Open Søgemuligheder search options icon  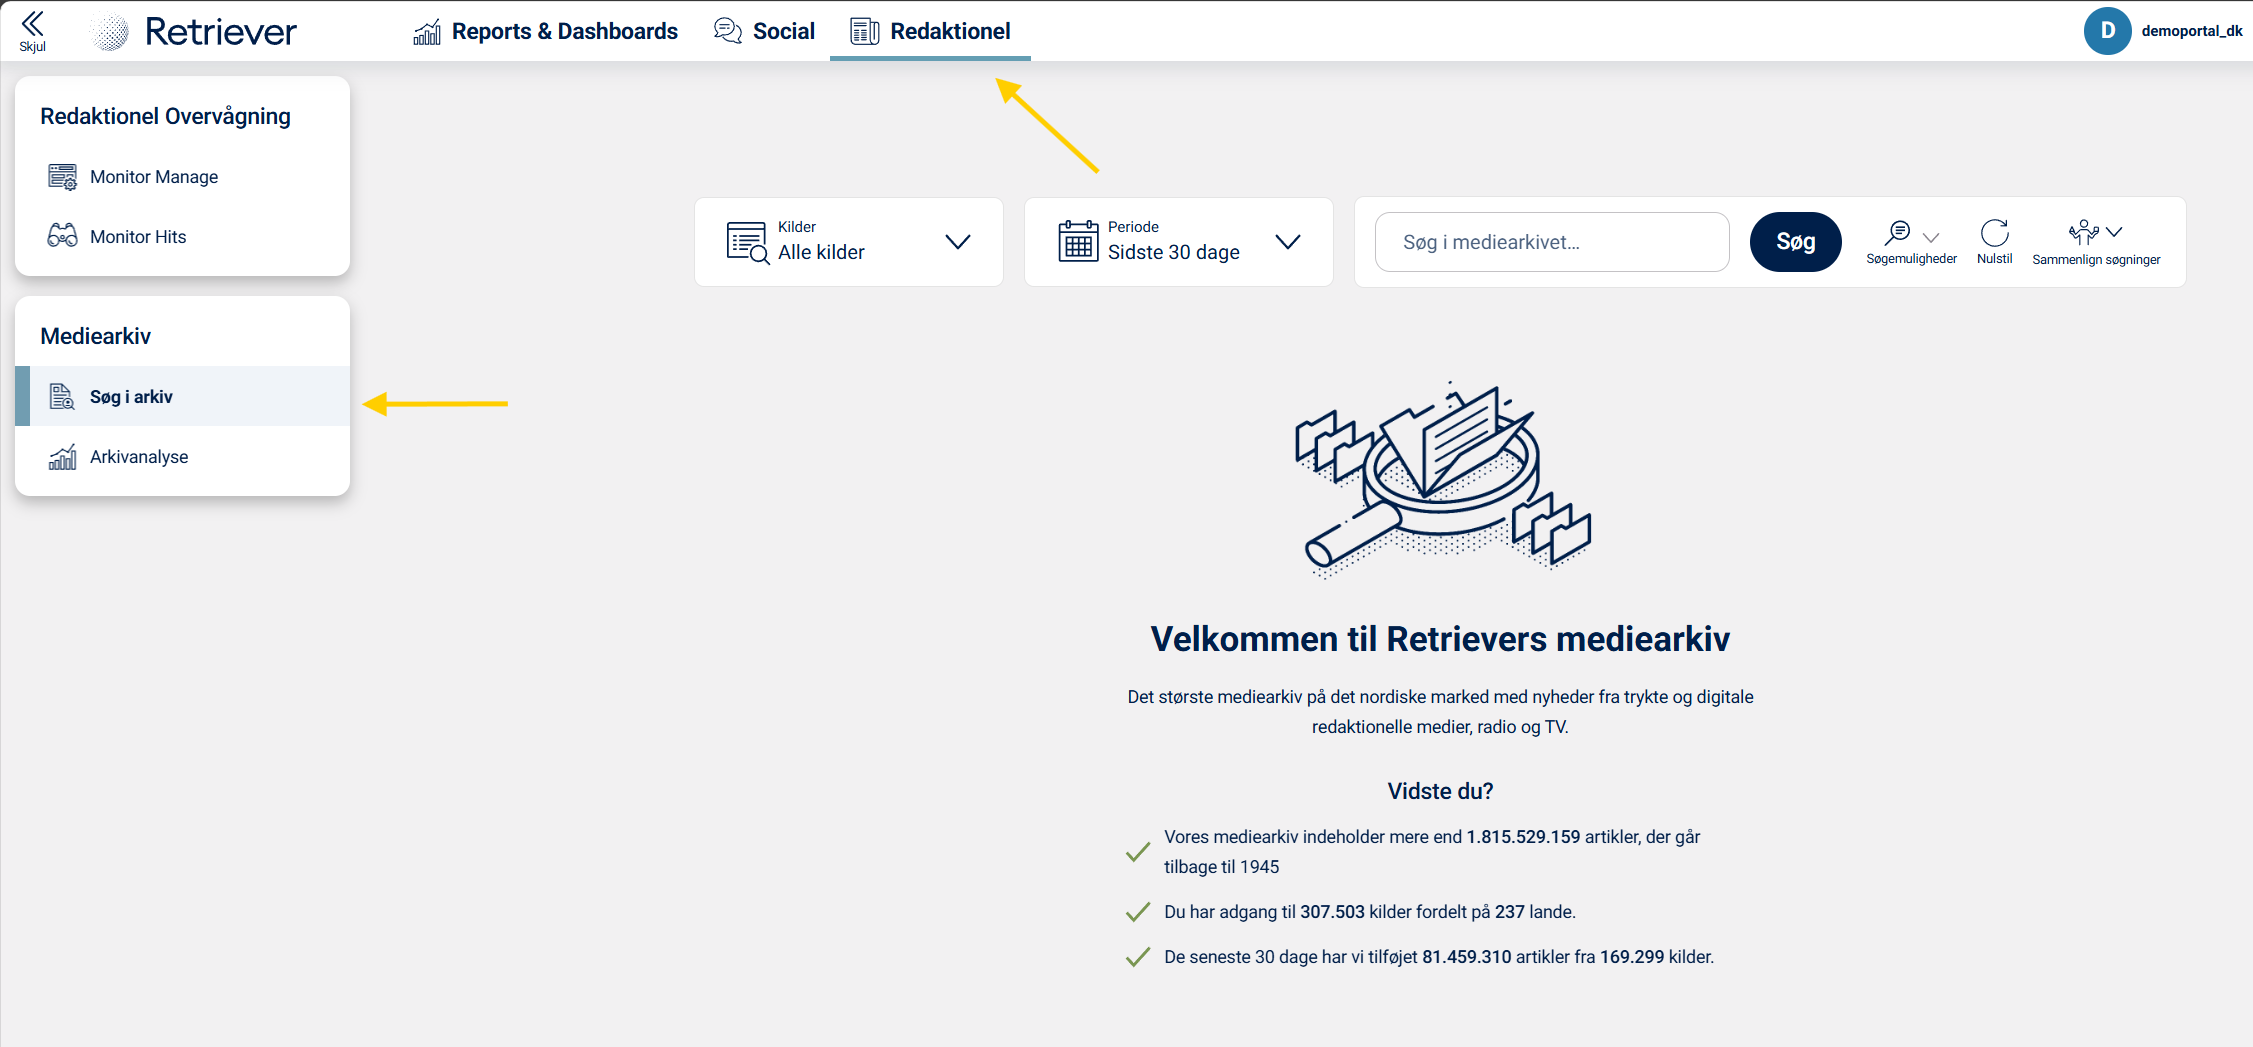coord(1897,233)
